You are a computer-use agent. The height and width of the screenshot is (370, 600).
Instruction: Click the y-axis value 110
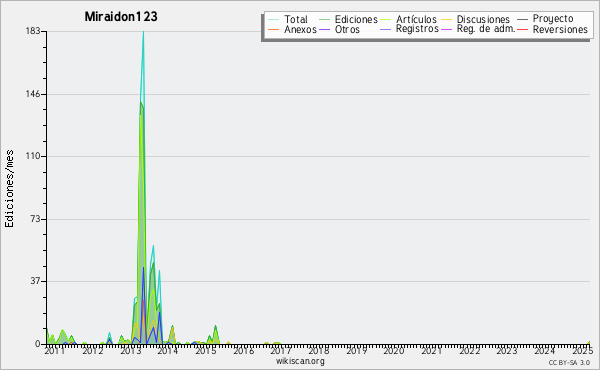point(33,156)
